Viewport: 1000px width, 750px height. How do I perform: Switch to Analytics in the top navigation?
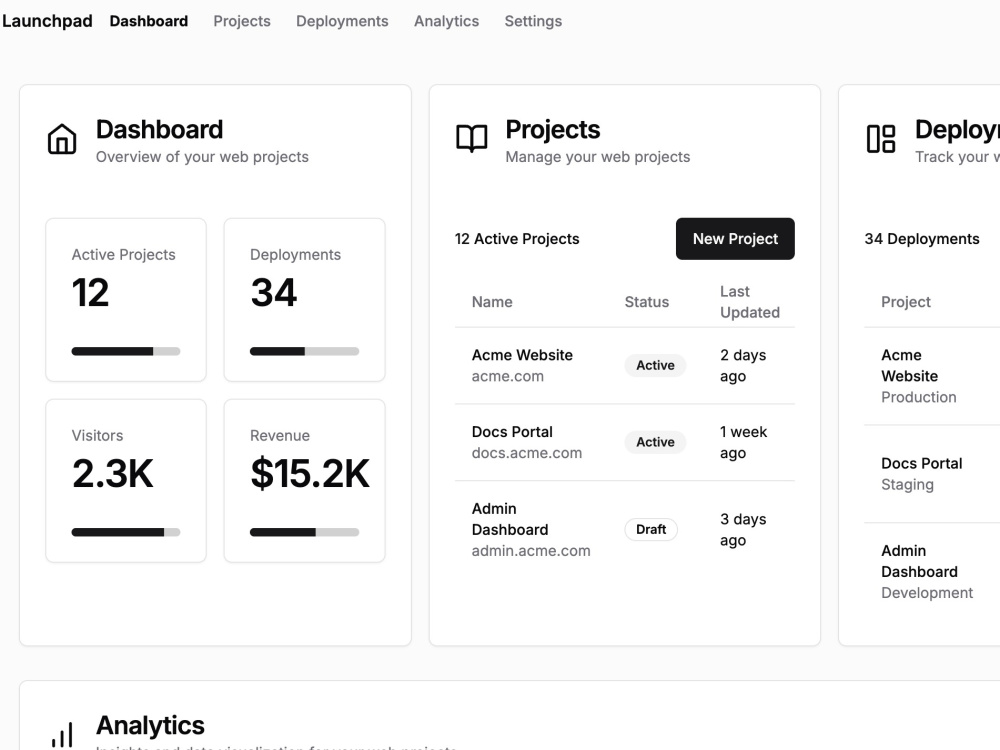click(x=446, y=21)
